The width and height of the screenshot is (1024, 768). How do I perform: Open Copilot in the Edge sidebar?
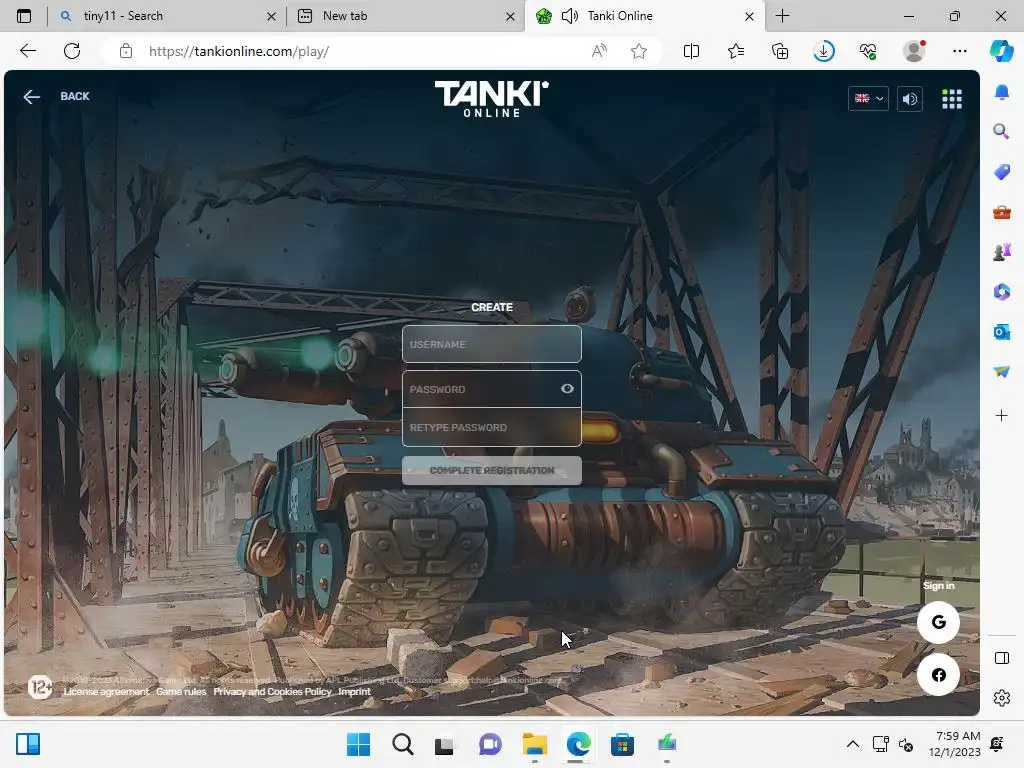1001,51
